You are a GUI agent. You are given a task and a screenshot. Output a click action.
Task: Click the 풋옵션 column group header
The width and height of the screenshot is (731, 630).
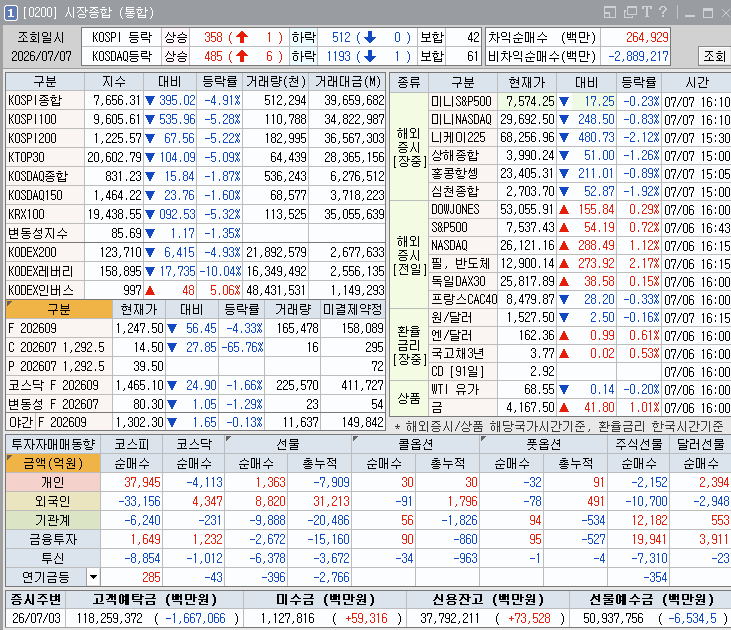[544, 444]
